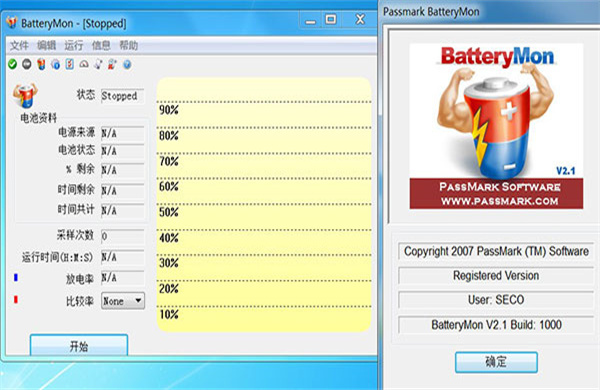Click the red 比较率 color marker
Screen dimensions: 600x390
(16, 299)
